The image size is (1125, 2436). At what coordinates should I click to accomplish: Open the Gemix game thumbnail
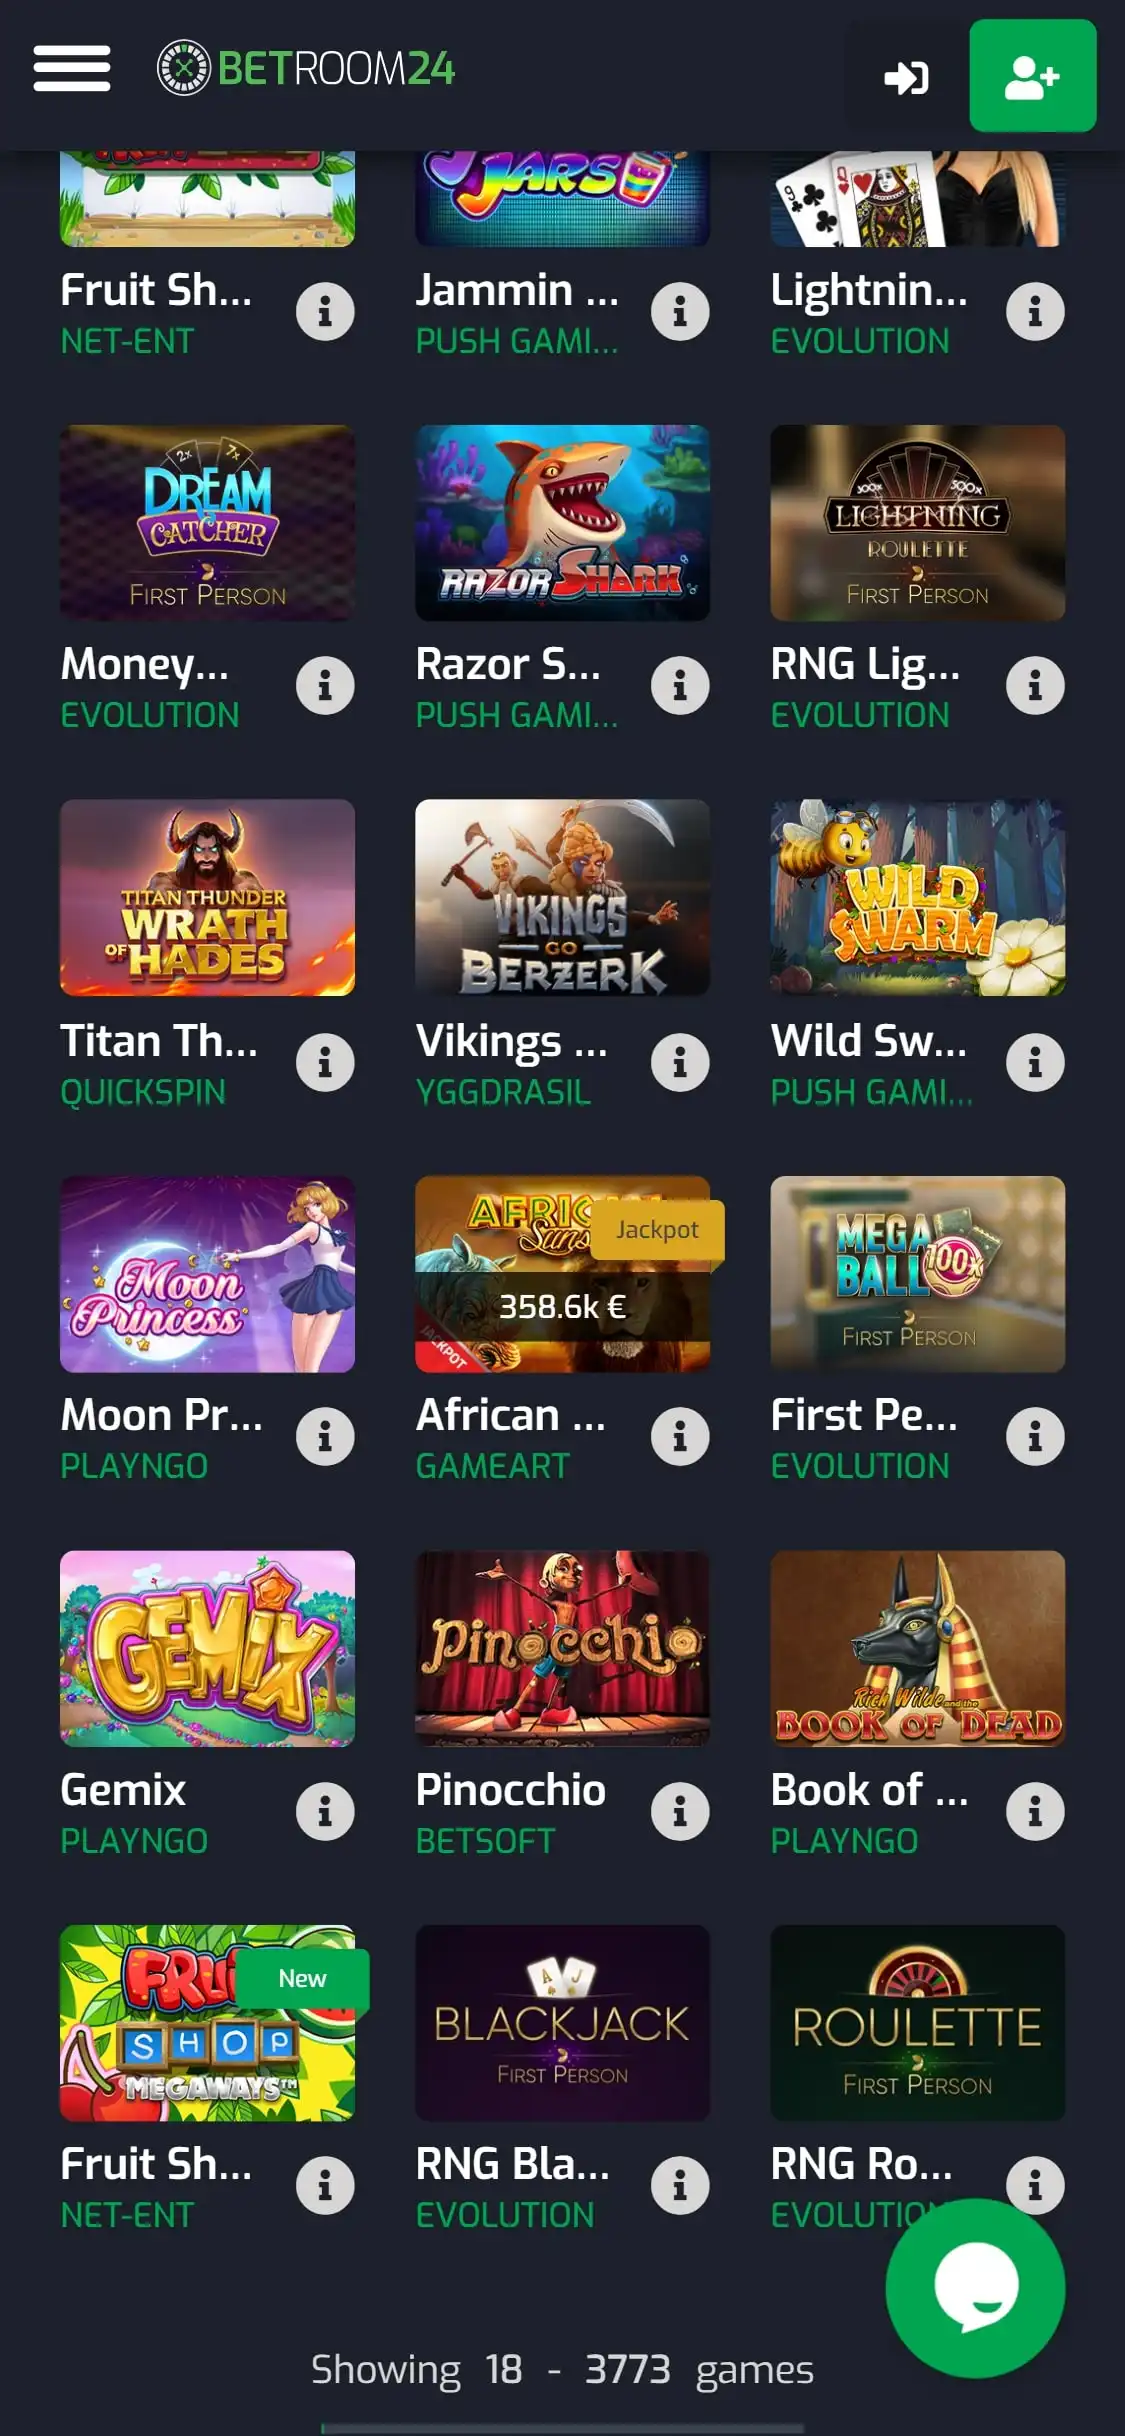pos(207,1648)
